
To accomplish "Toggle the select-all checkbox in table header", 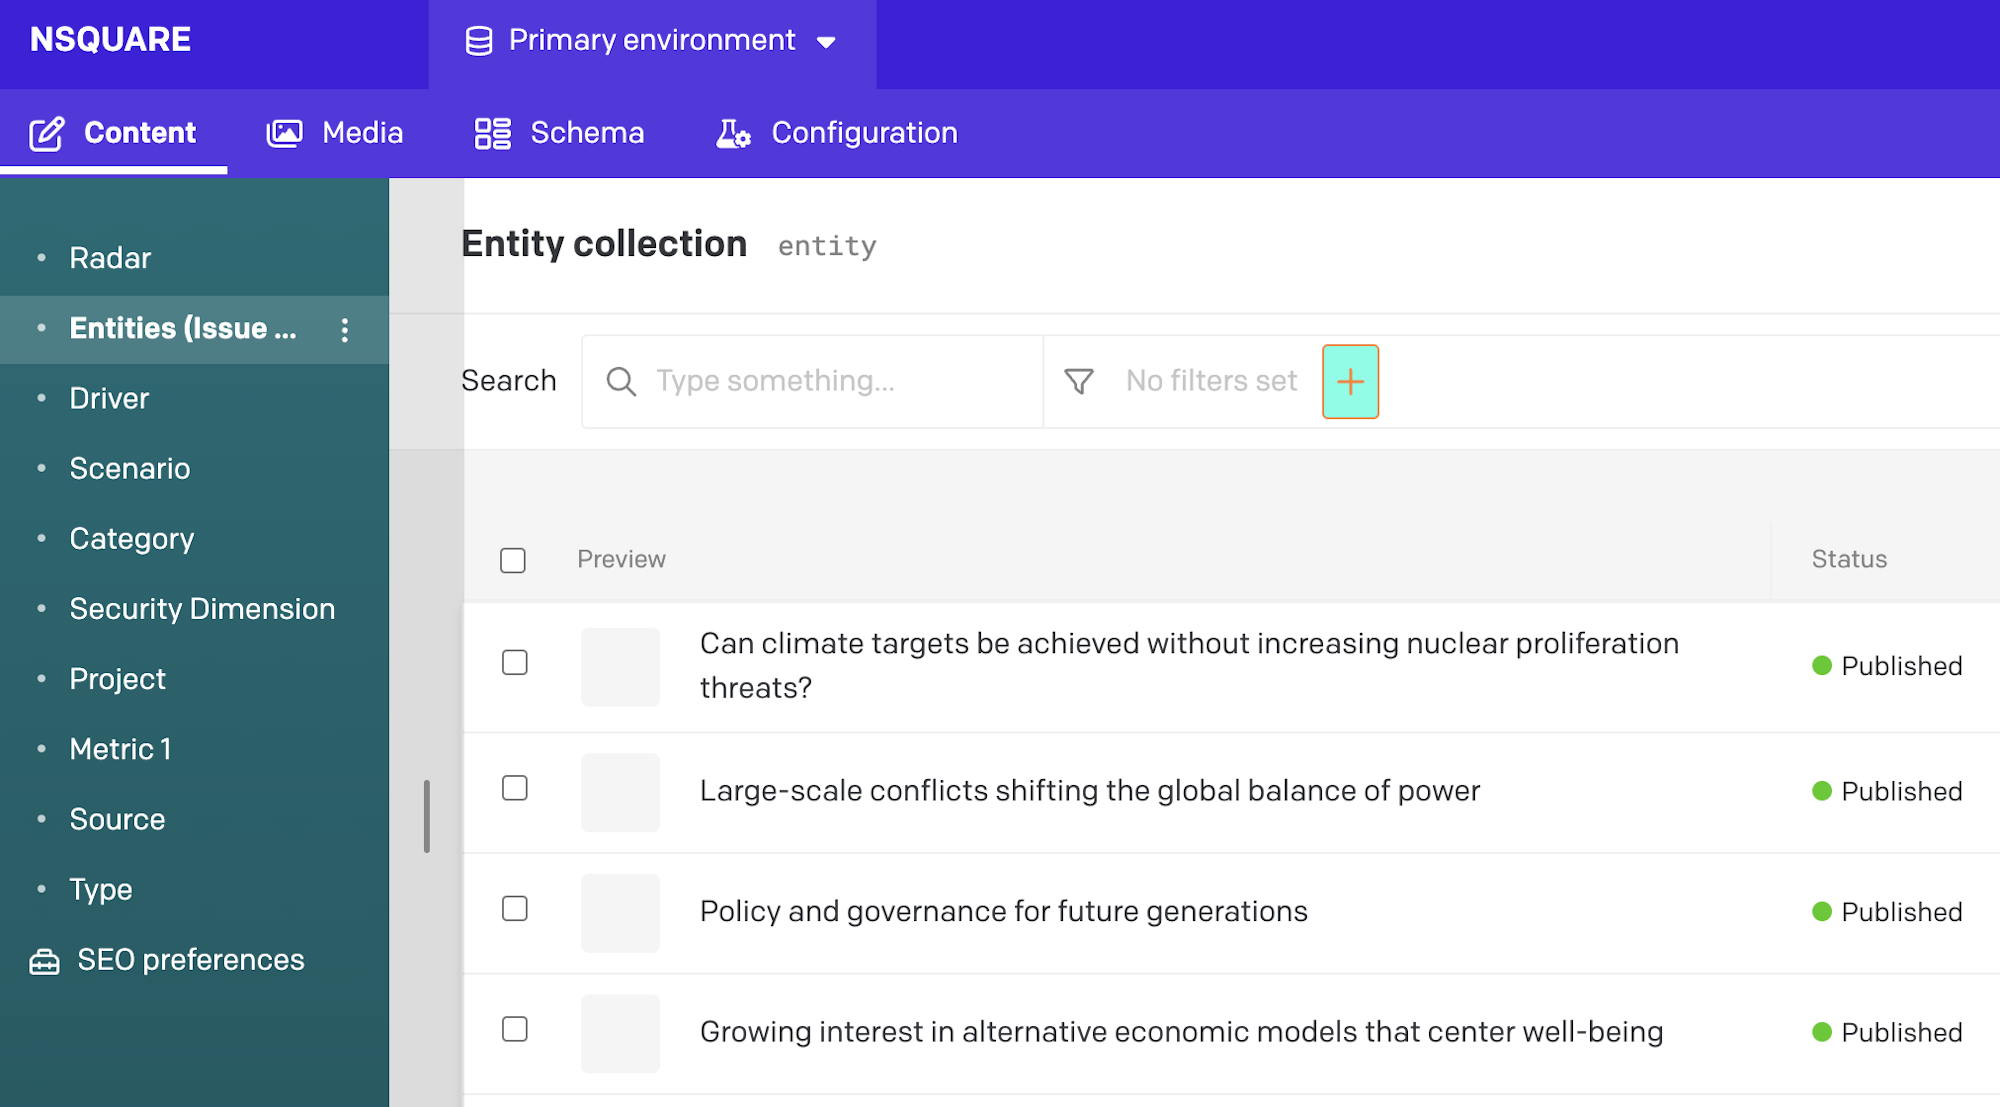I will point(513,560).
